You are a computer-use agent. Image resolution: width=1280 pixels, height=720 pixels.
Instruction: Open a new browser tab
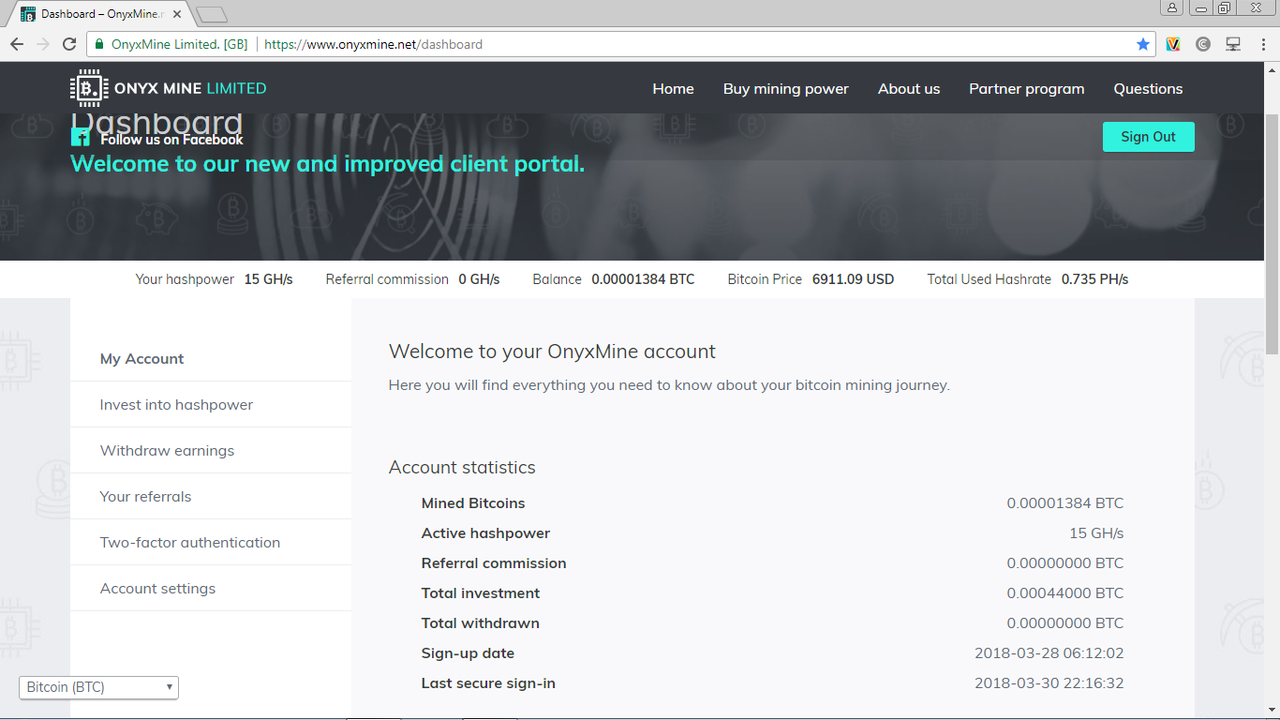pyautogui.click(x=212, y=15)
